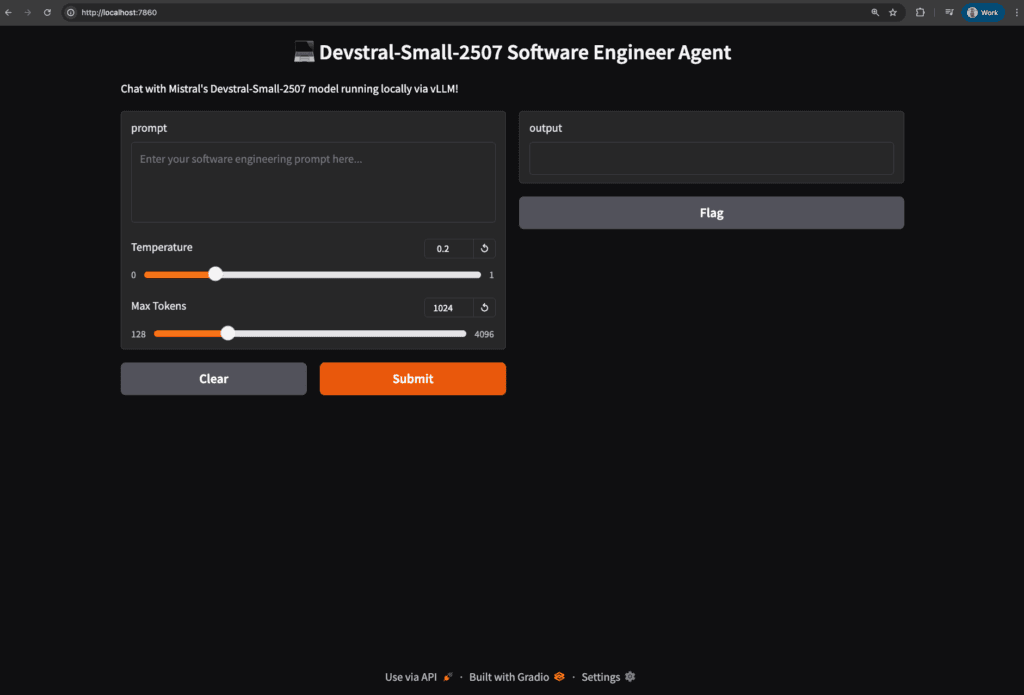Open the Work profile button
1024x695 pixels.
click(983, 12)
